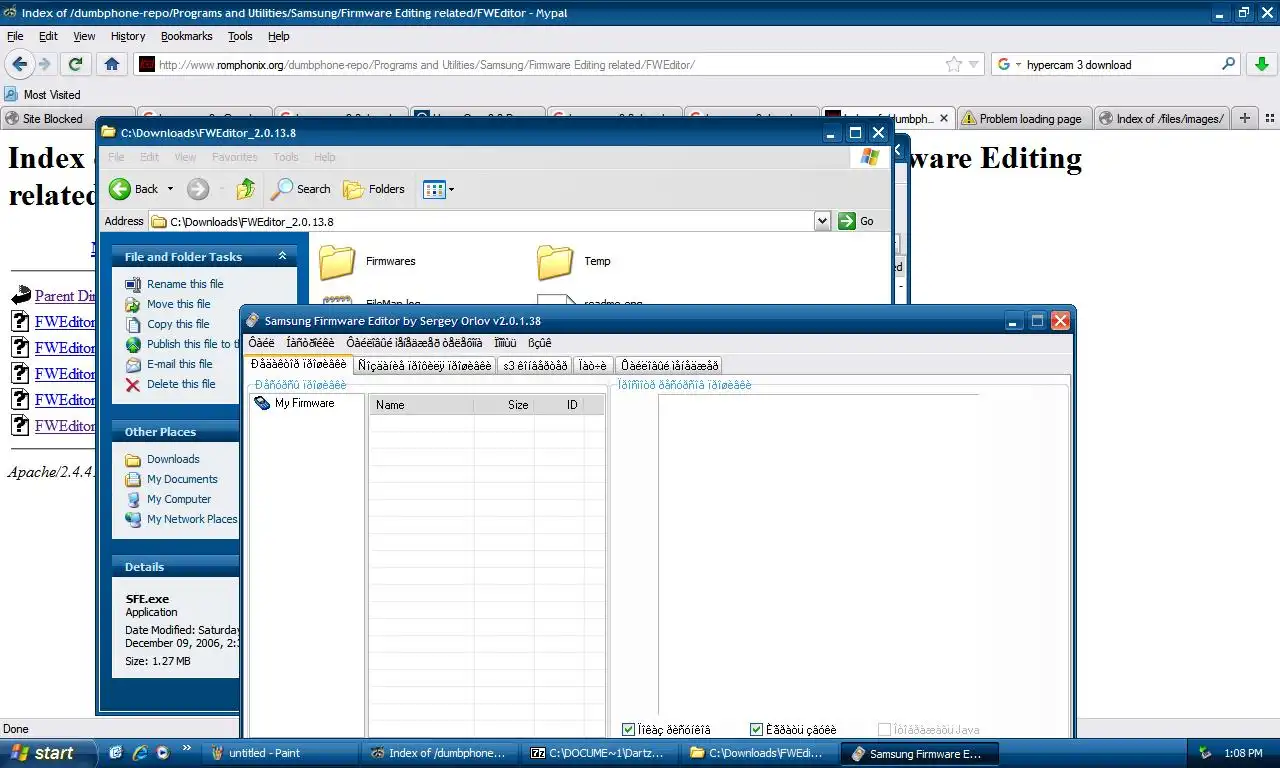Open Favorites menu in Explorer window

tap(234, 157)
